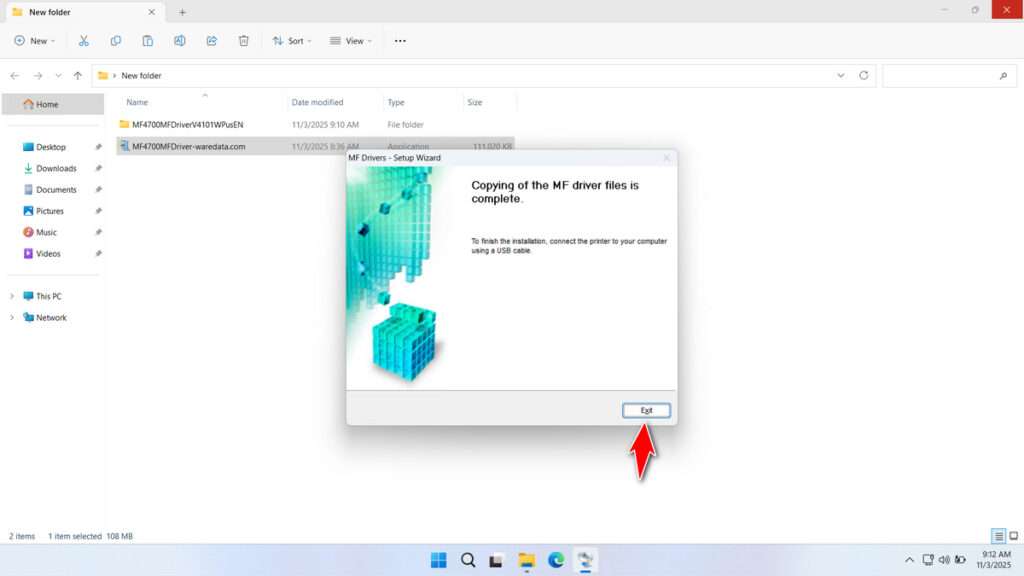
Task: Select the Cut icon in the toolbar
Action: (84, 40)
